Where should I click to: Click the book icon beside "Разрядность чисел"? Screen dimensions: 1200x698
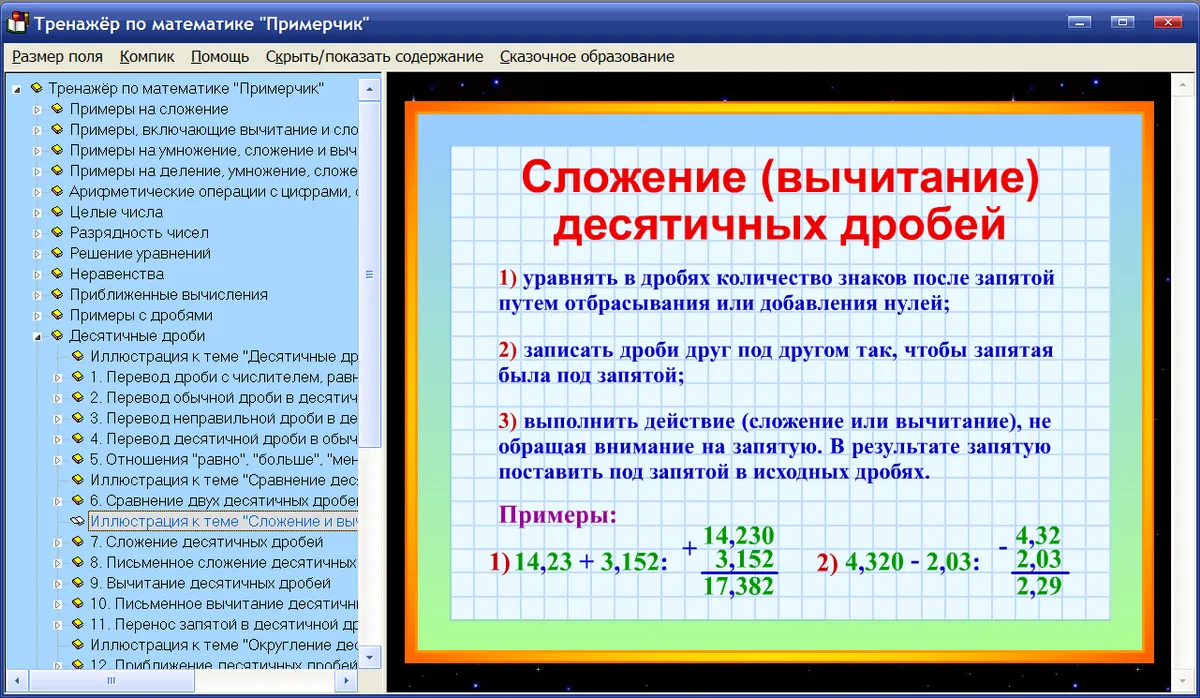56,233
